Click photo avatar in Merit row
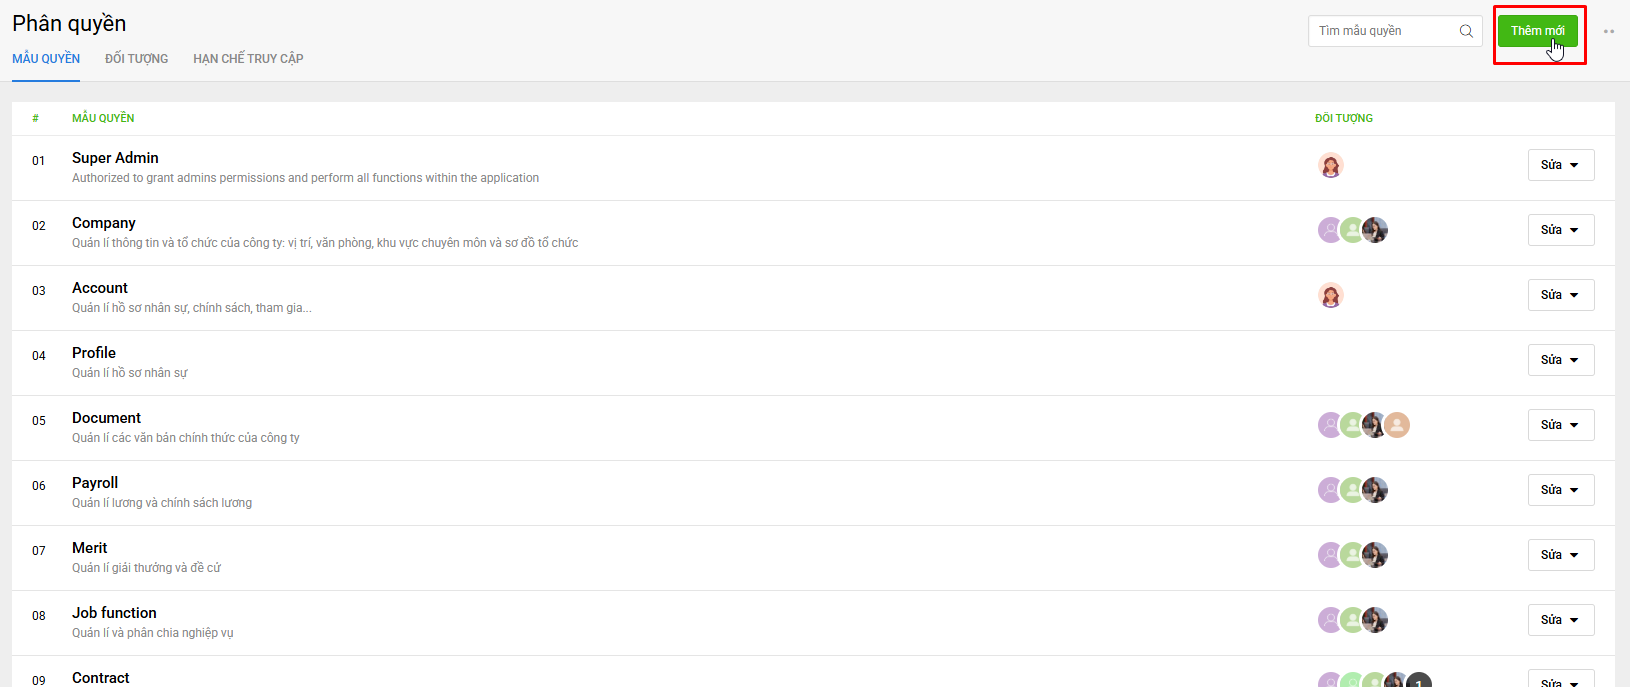 pyautogui.click(x=1376, y=555)
